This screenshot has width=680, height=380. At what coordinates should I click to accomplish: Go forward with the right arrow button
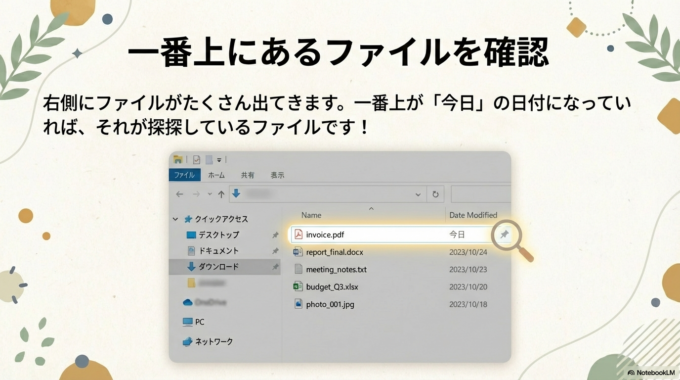pyautogui.click(x=196, y=194)
